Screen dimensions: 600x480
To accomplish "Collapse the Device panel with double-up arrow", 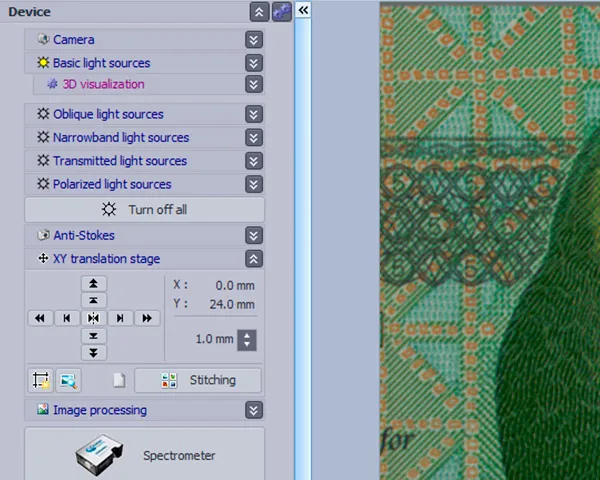I will (259, 12).
